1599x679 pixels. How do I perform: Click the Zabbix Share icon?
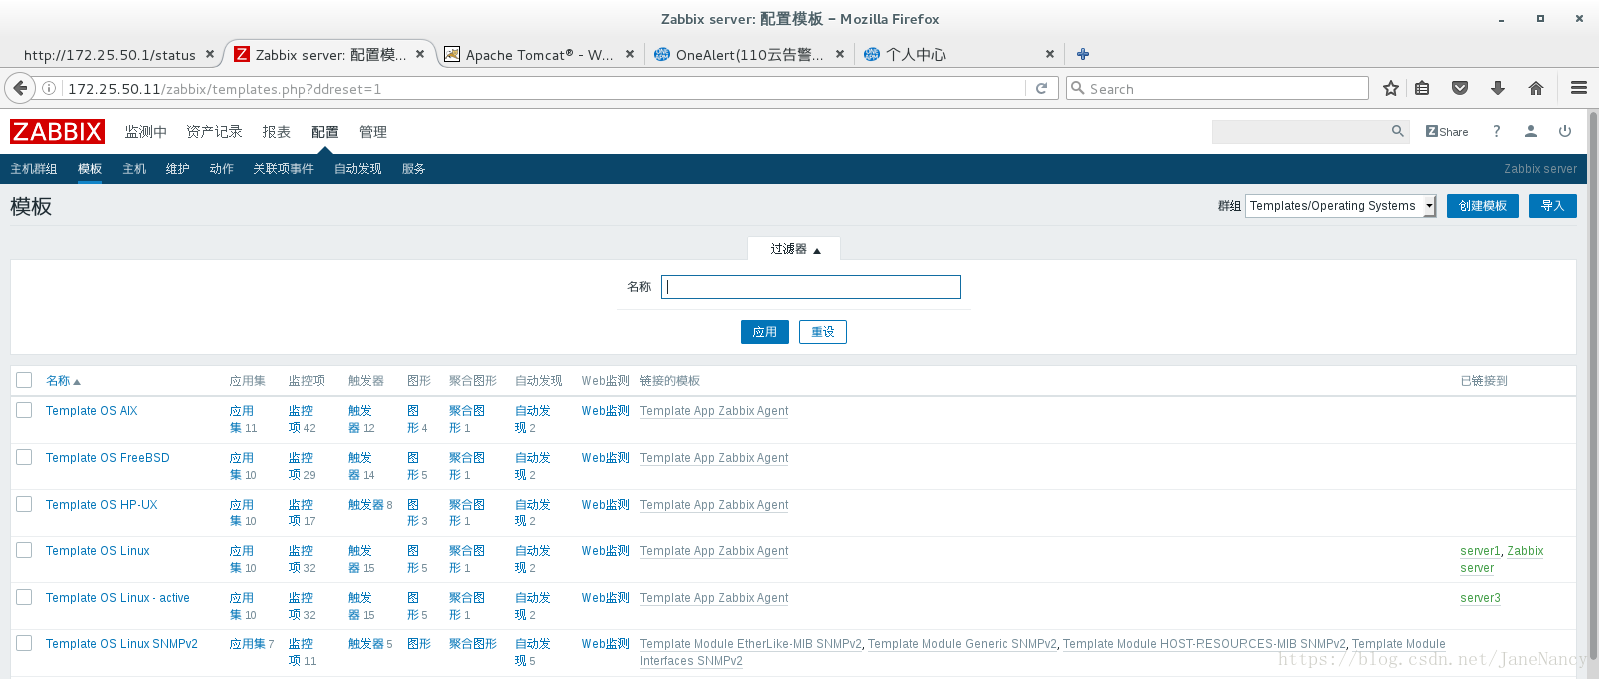point(1447,131)
